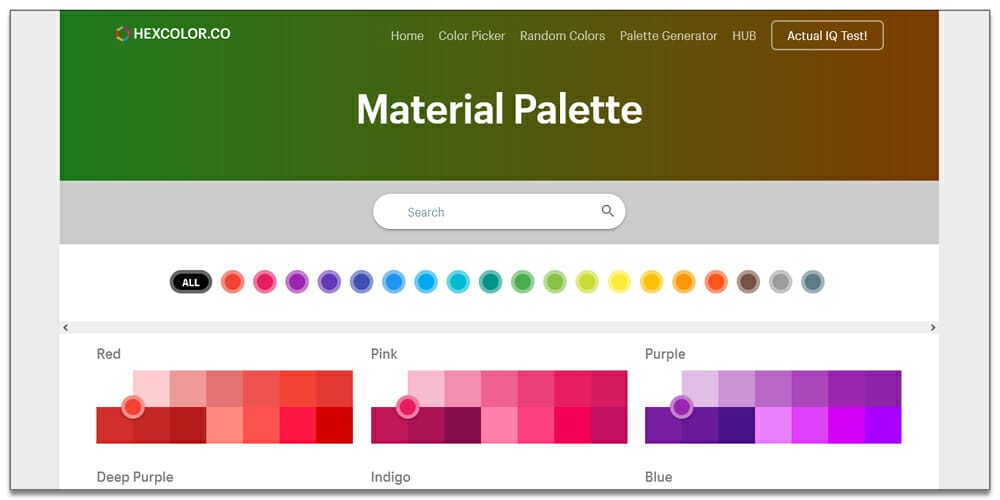
Task: Select the yellow color filter circle
Action: (x=619, y=282)
